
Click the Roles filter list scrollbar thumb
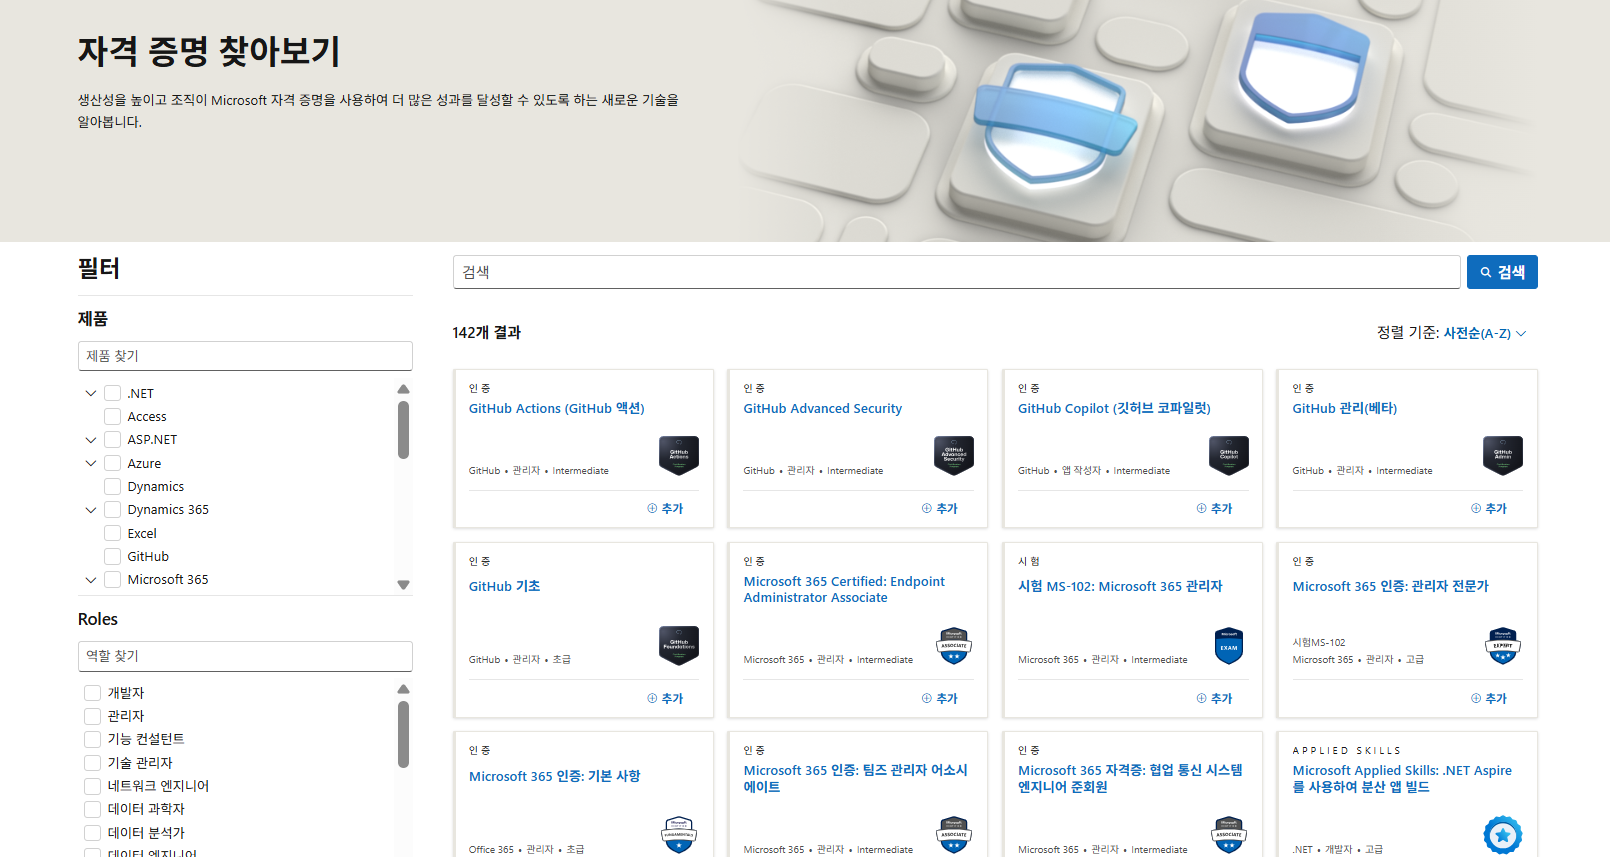[x=404, y=734]
